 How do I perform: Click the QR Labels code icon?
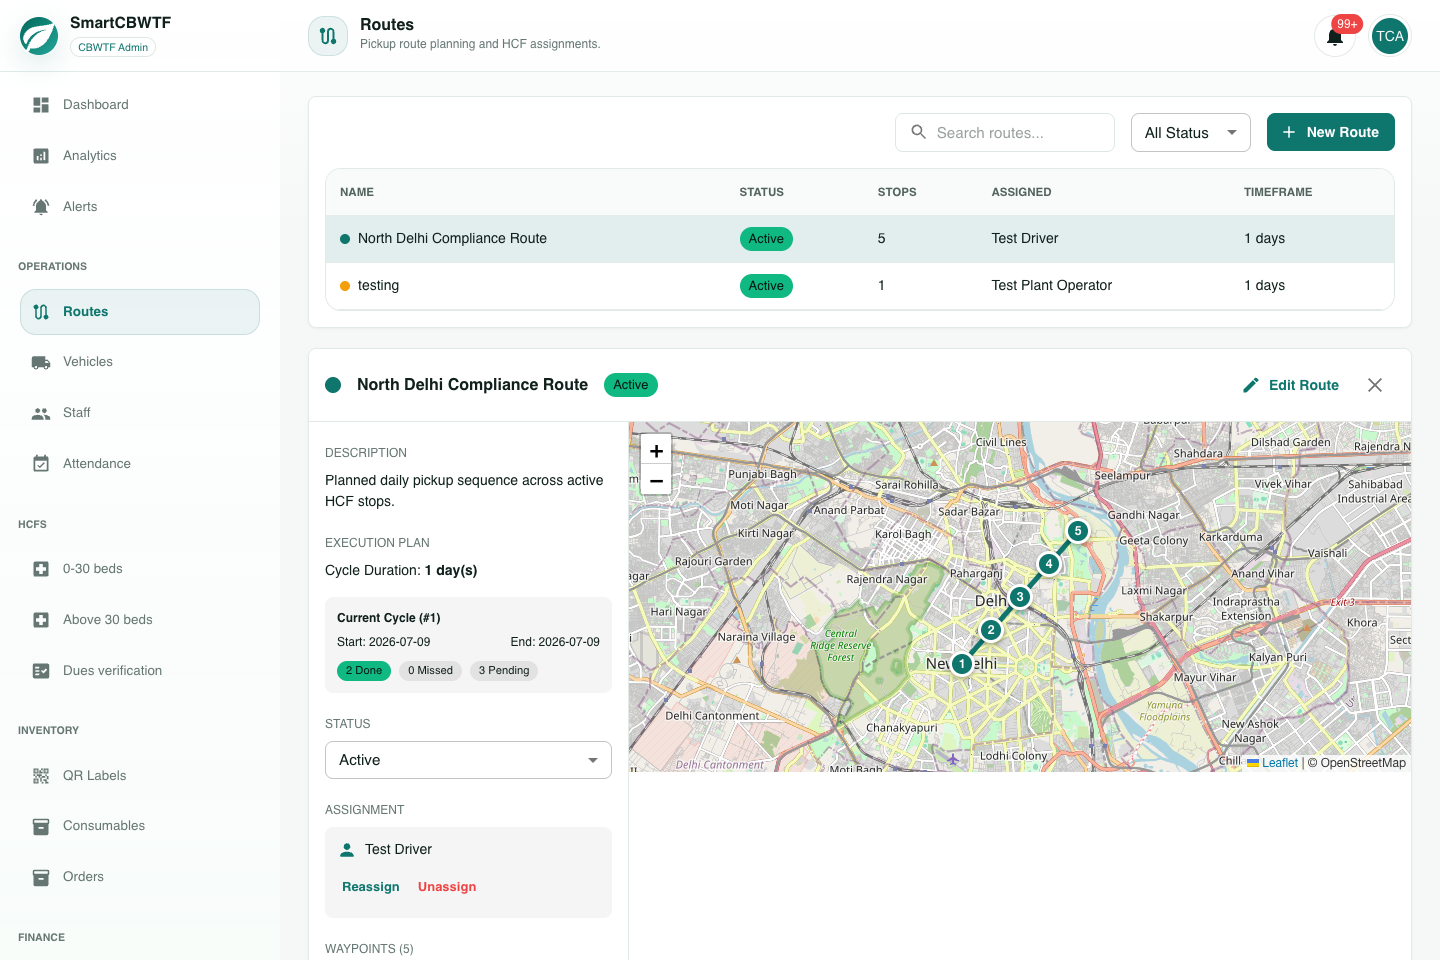41,776
